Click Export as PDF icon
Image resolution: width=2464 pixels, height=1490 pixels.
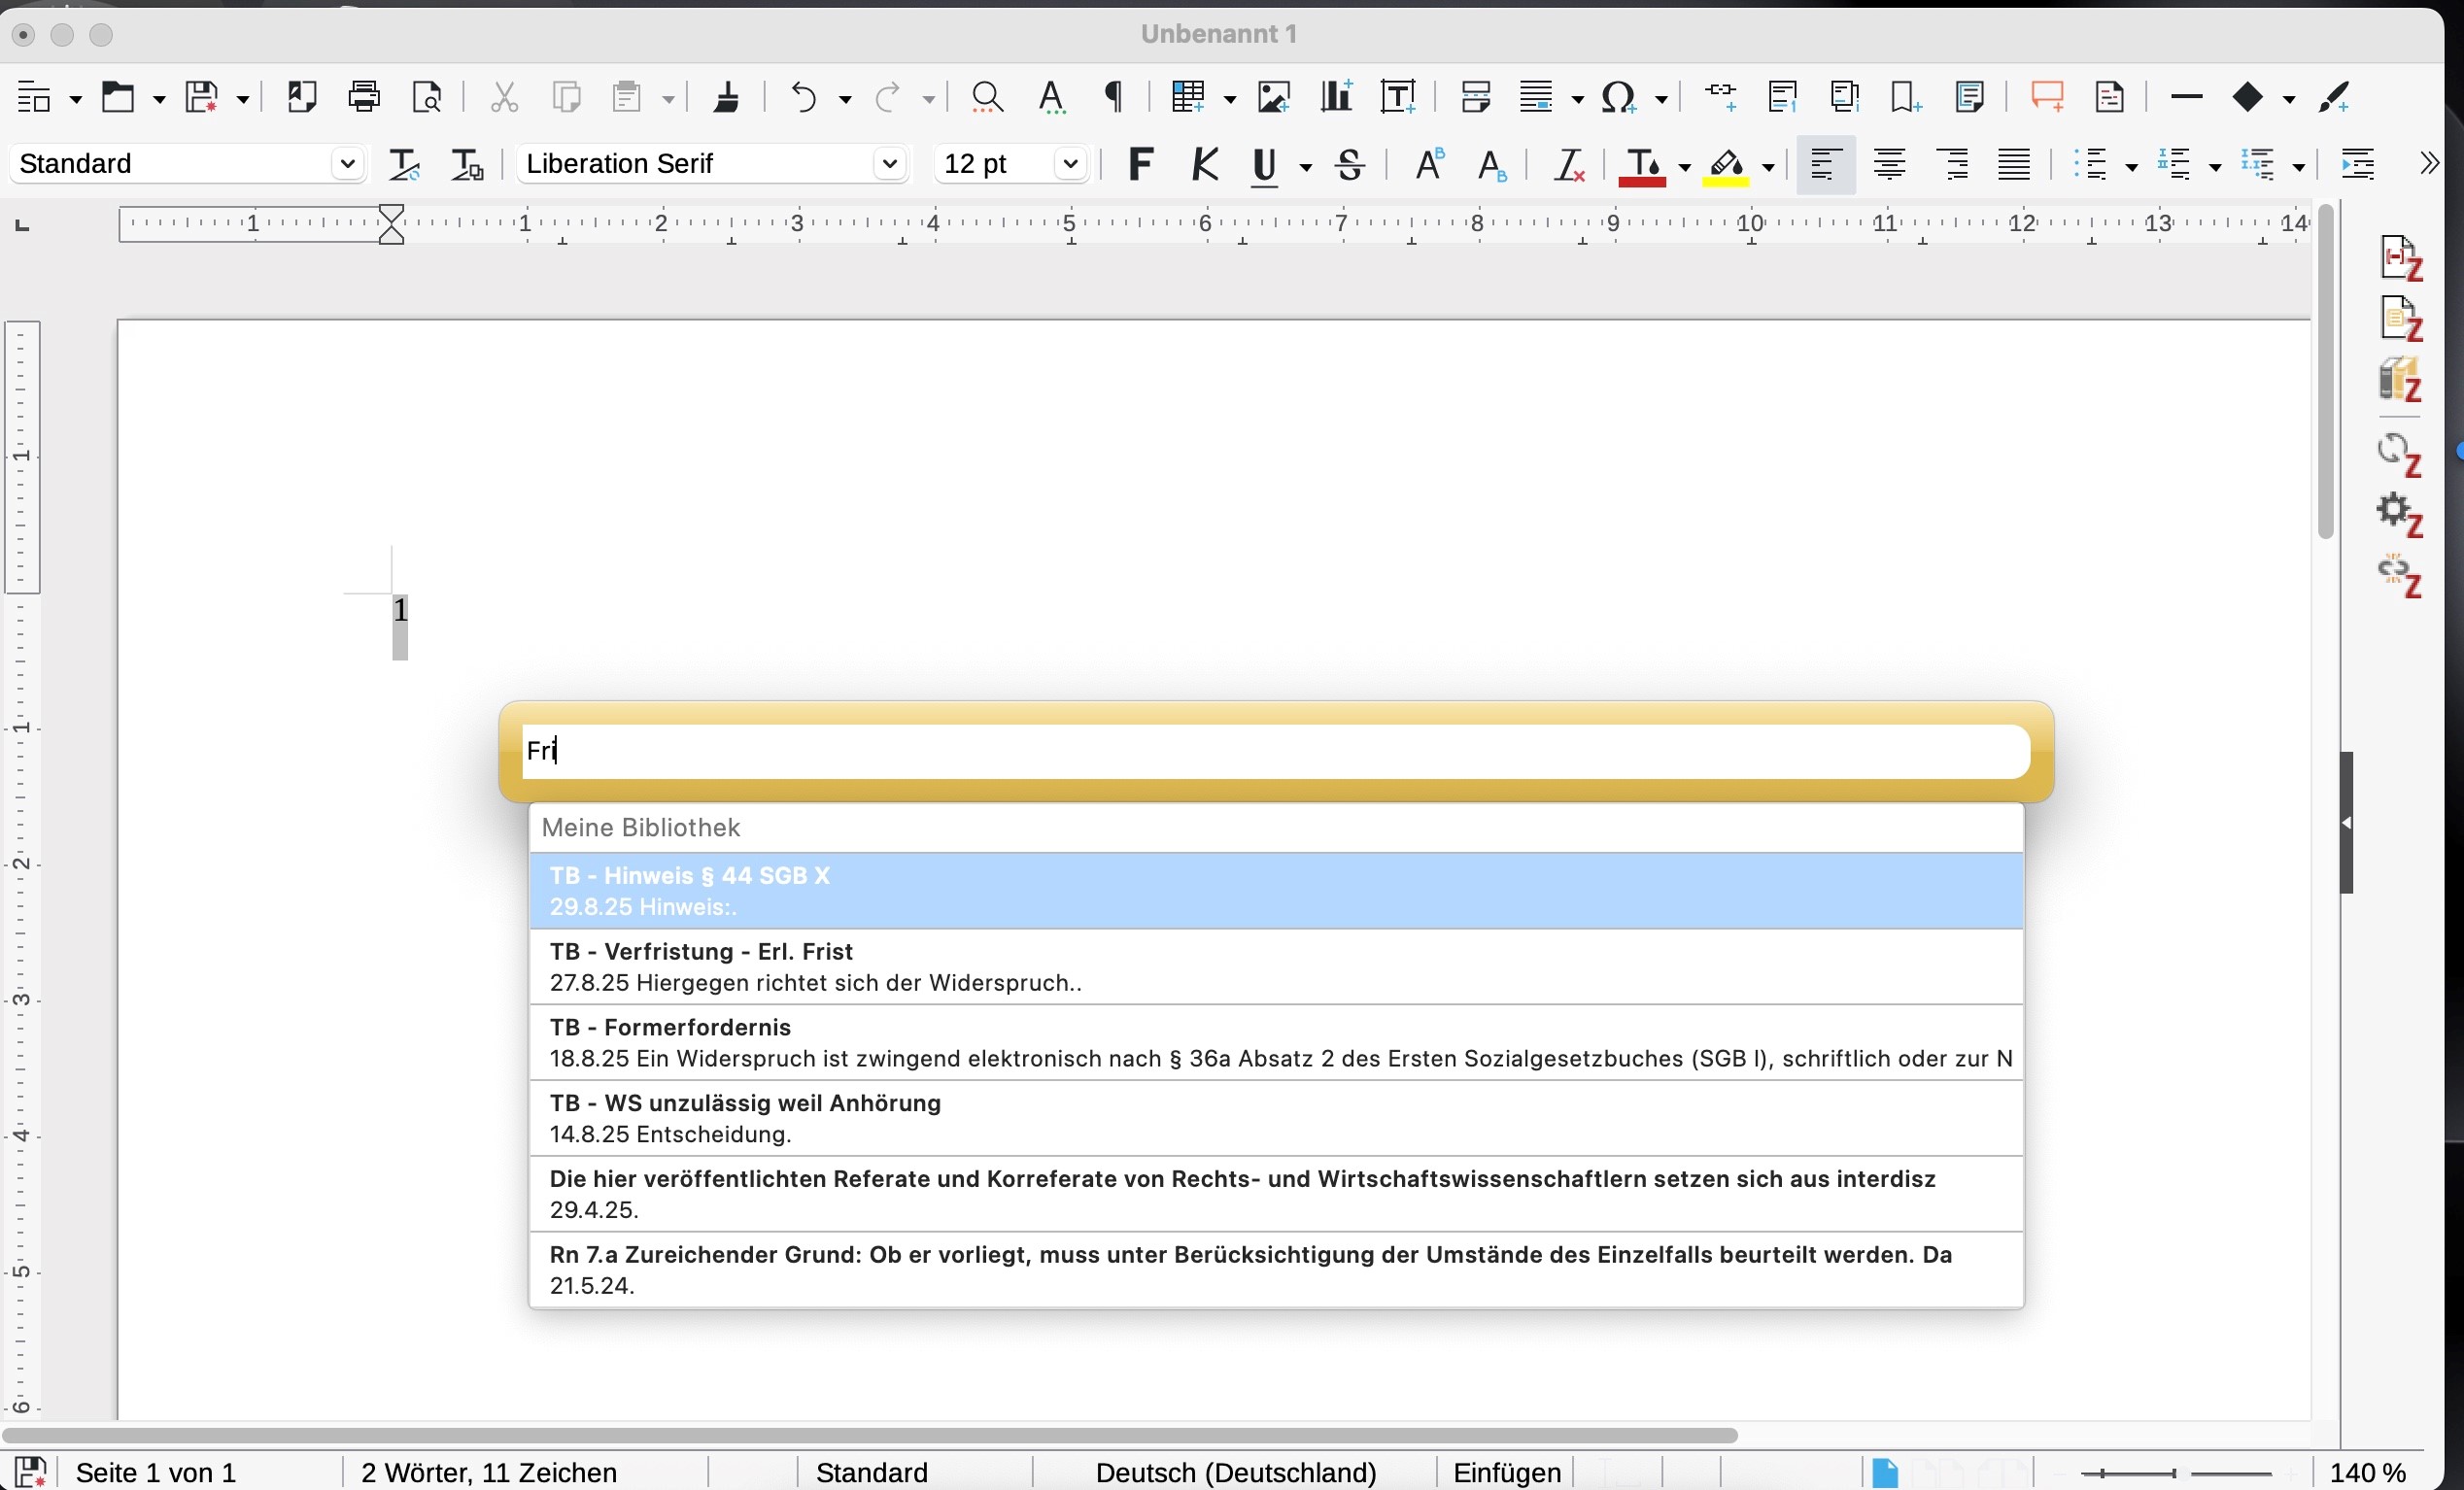pyautogui.click(x=302, y=97)
